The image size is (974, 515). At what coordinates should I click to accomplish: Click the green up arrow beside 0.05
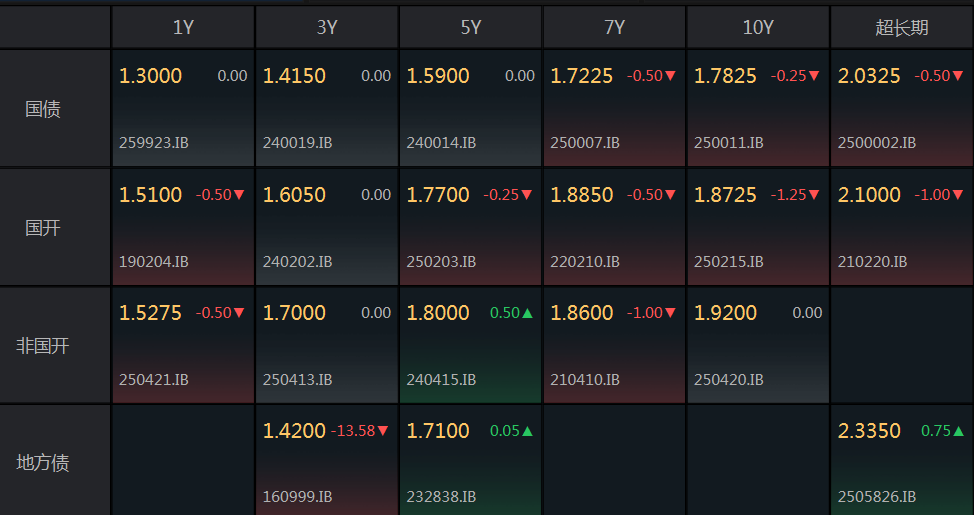[x=527, y=431]
